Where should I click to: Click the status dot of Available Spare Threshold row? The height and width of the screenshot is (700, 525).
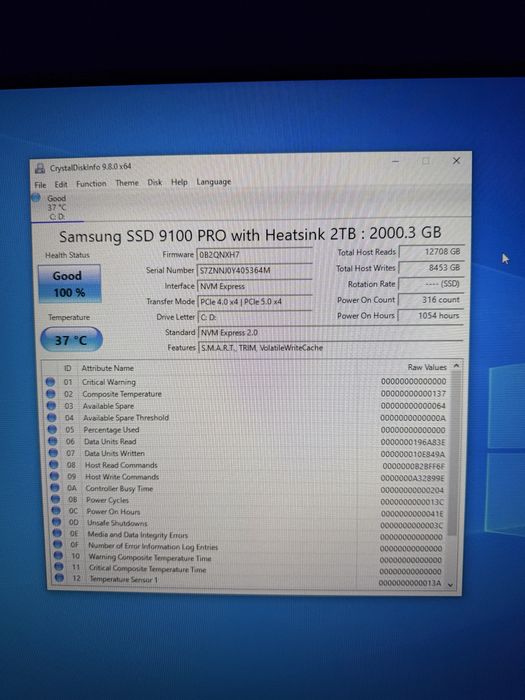52,417
